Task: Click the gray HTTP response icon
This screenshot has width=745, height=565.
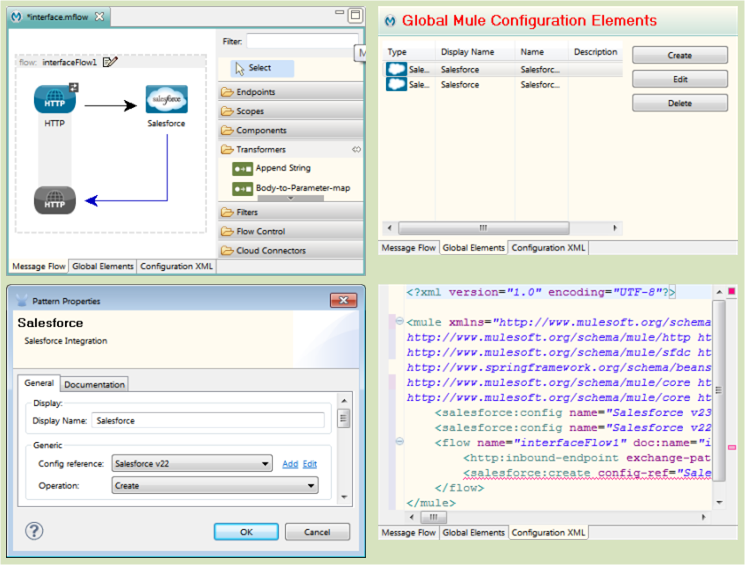Action: (x=55, y=200)
